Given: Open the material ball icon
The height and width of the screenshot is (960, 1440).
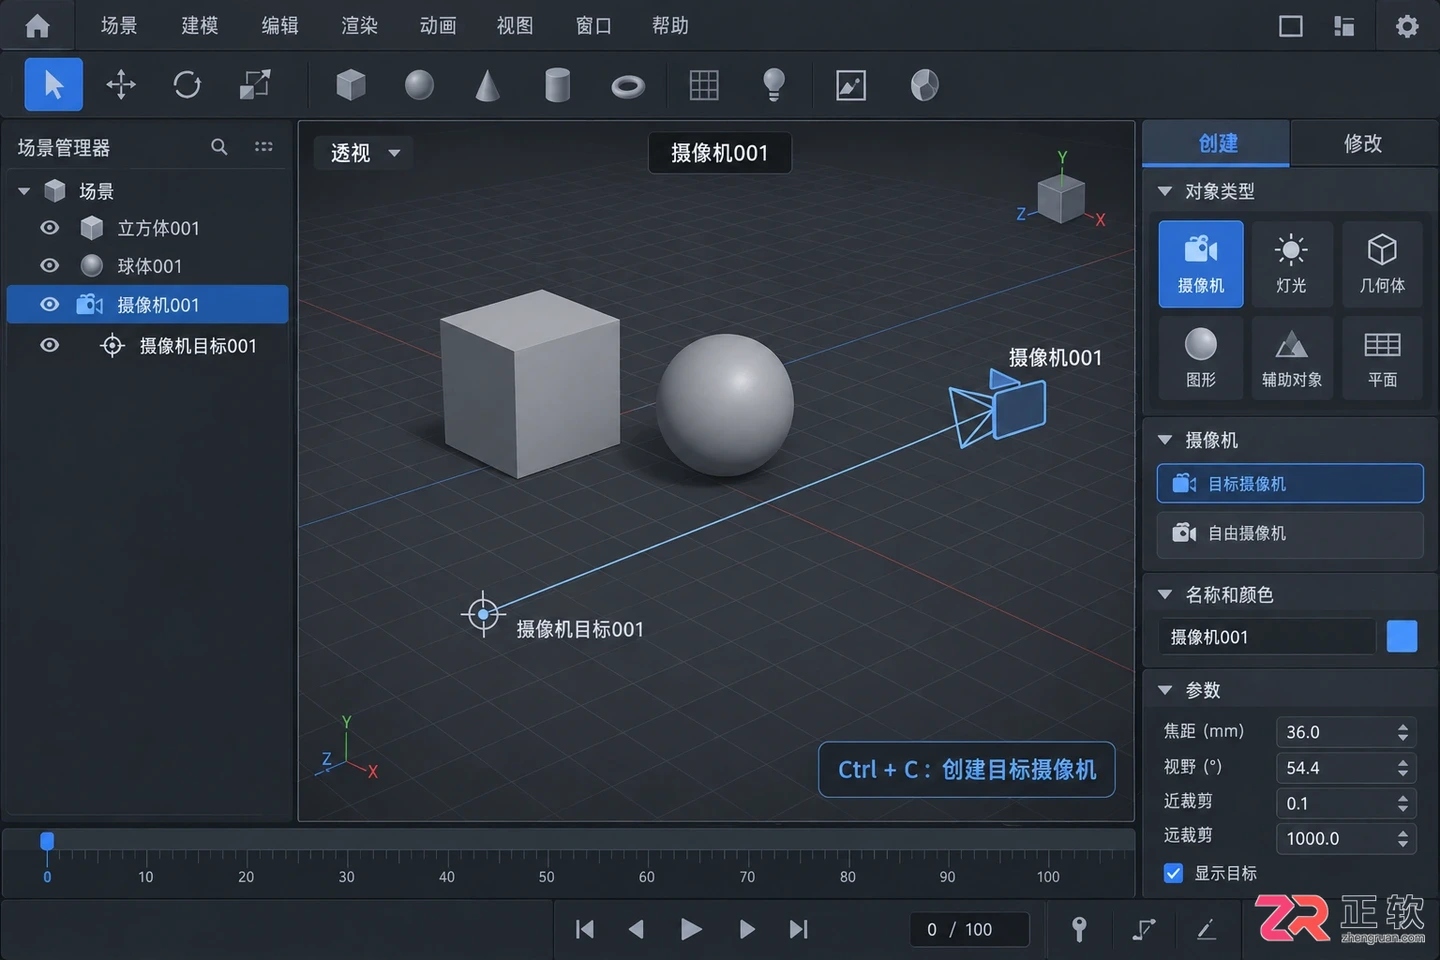Looking at the screenshot, I should click(x=925, y=85).
